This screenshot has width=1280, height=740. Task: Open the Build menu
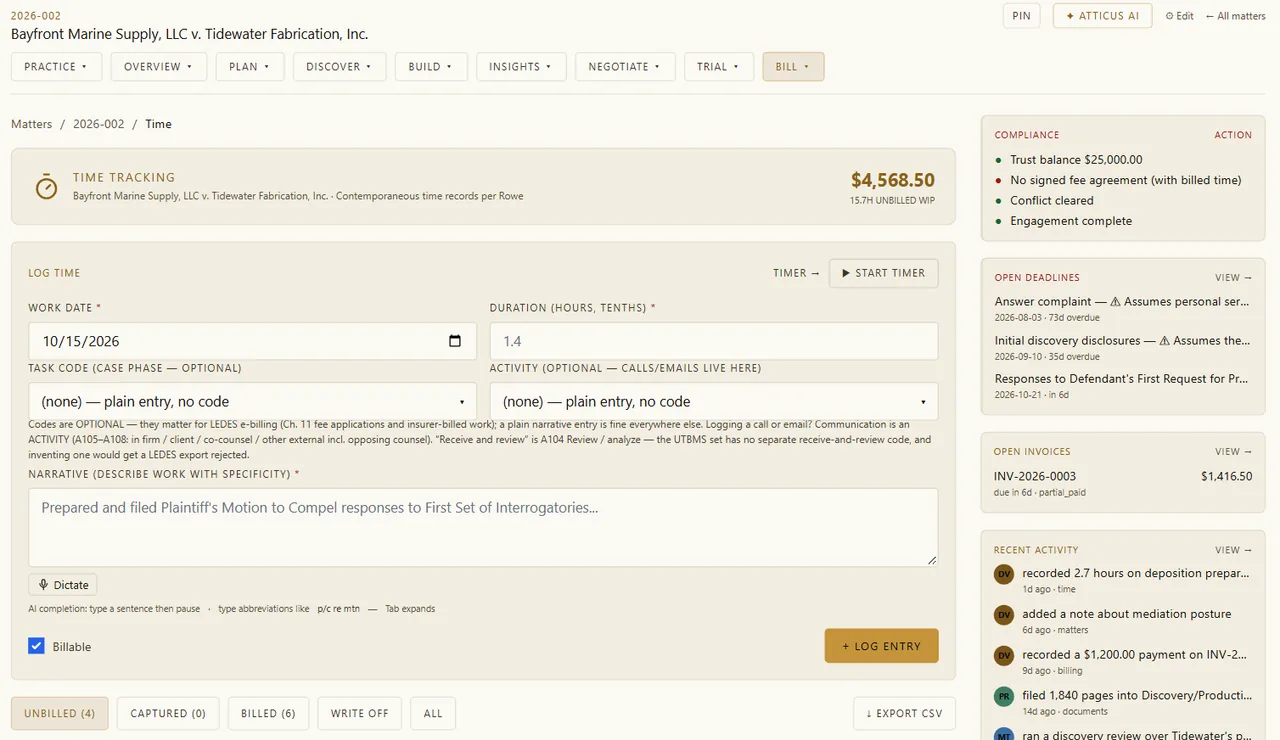[x=431, y=67]
